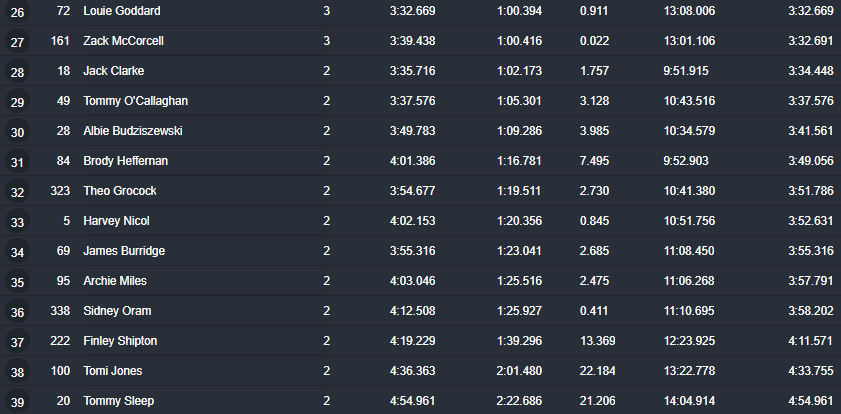The height and width of the screenshot is (414, 841).
Task: Click Tomi Jones lap time 4:36.363
Action: click(412, 371)
